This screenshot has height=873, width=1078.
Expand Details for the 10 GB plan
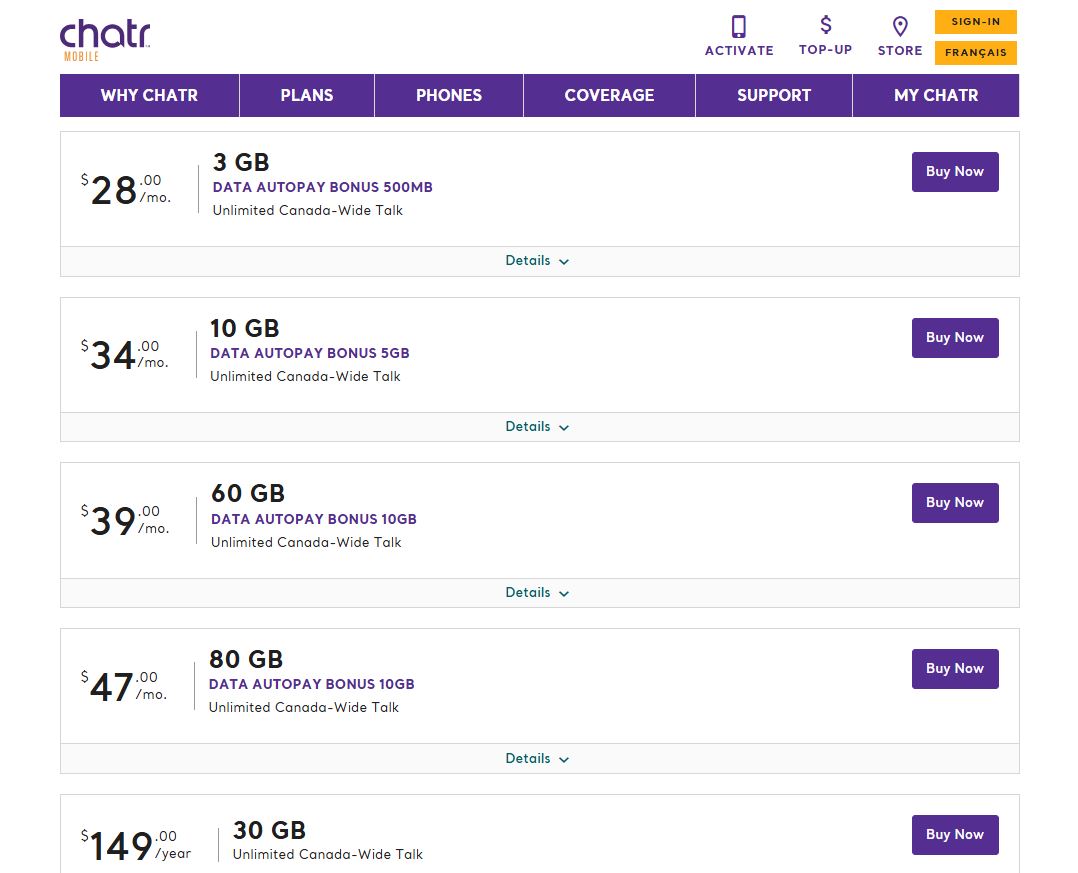(537, 426)
